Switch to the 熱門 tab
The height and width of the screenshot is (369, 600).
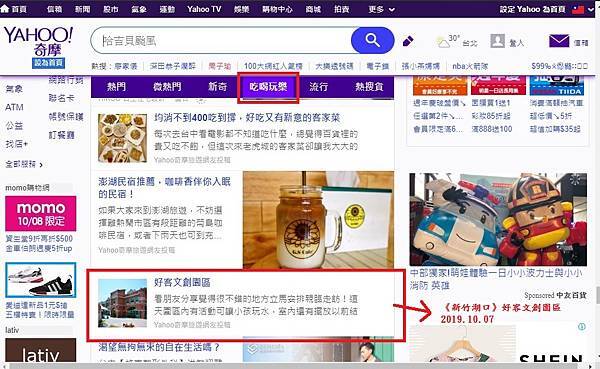[x=116, y=87]
